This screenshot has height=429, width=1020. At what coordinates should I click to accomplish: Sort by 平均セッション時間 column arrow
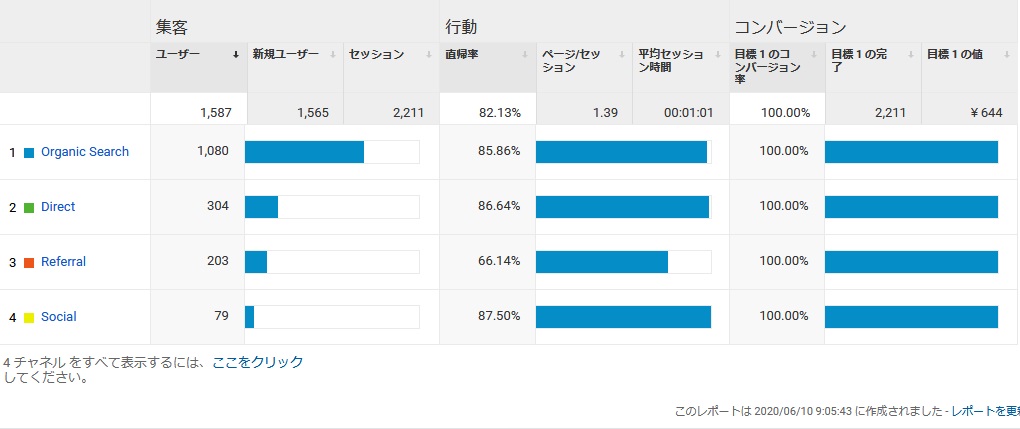click(x=718, y=55)
